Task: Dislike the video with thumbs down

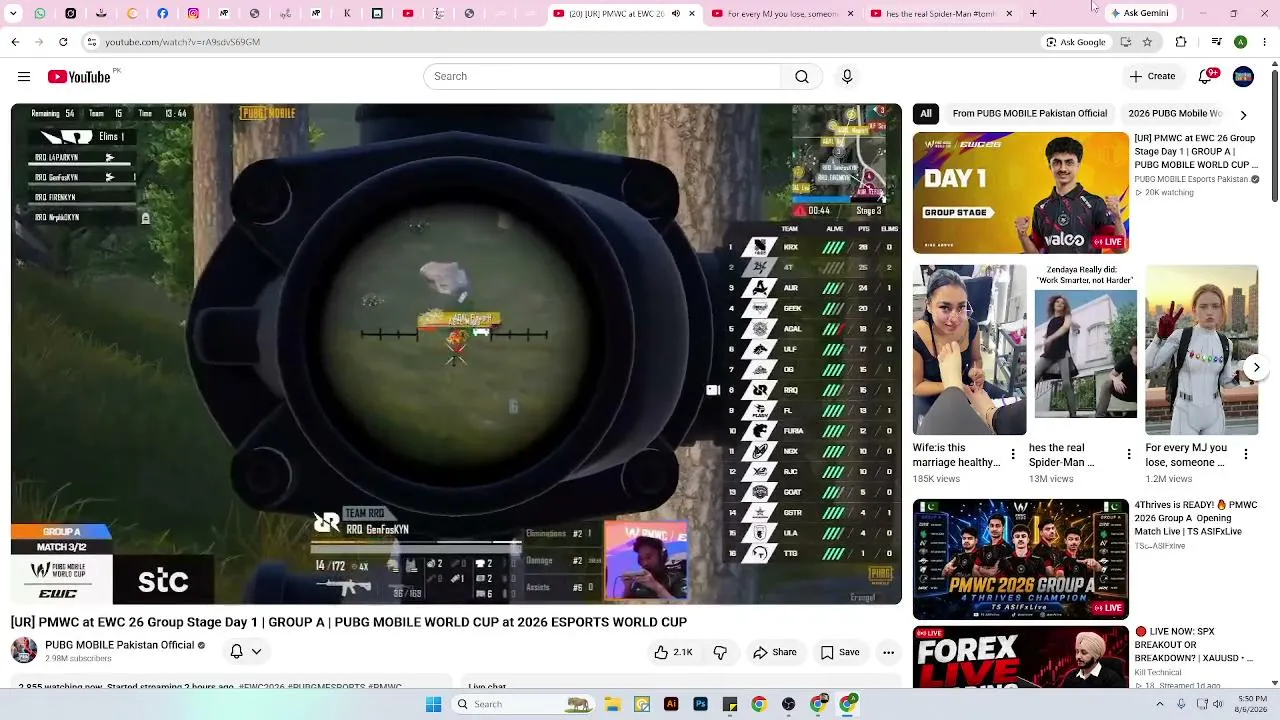Action: (x=720, y=652)
